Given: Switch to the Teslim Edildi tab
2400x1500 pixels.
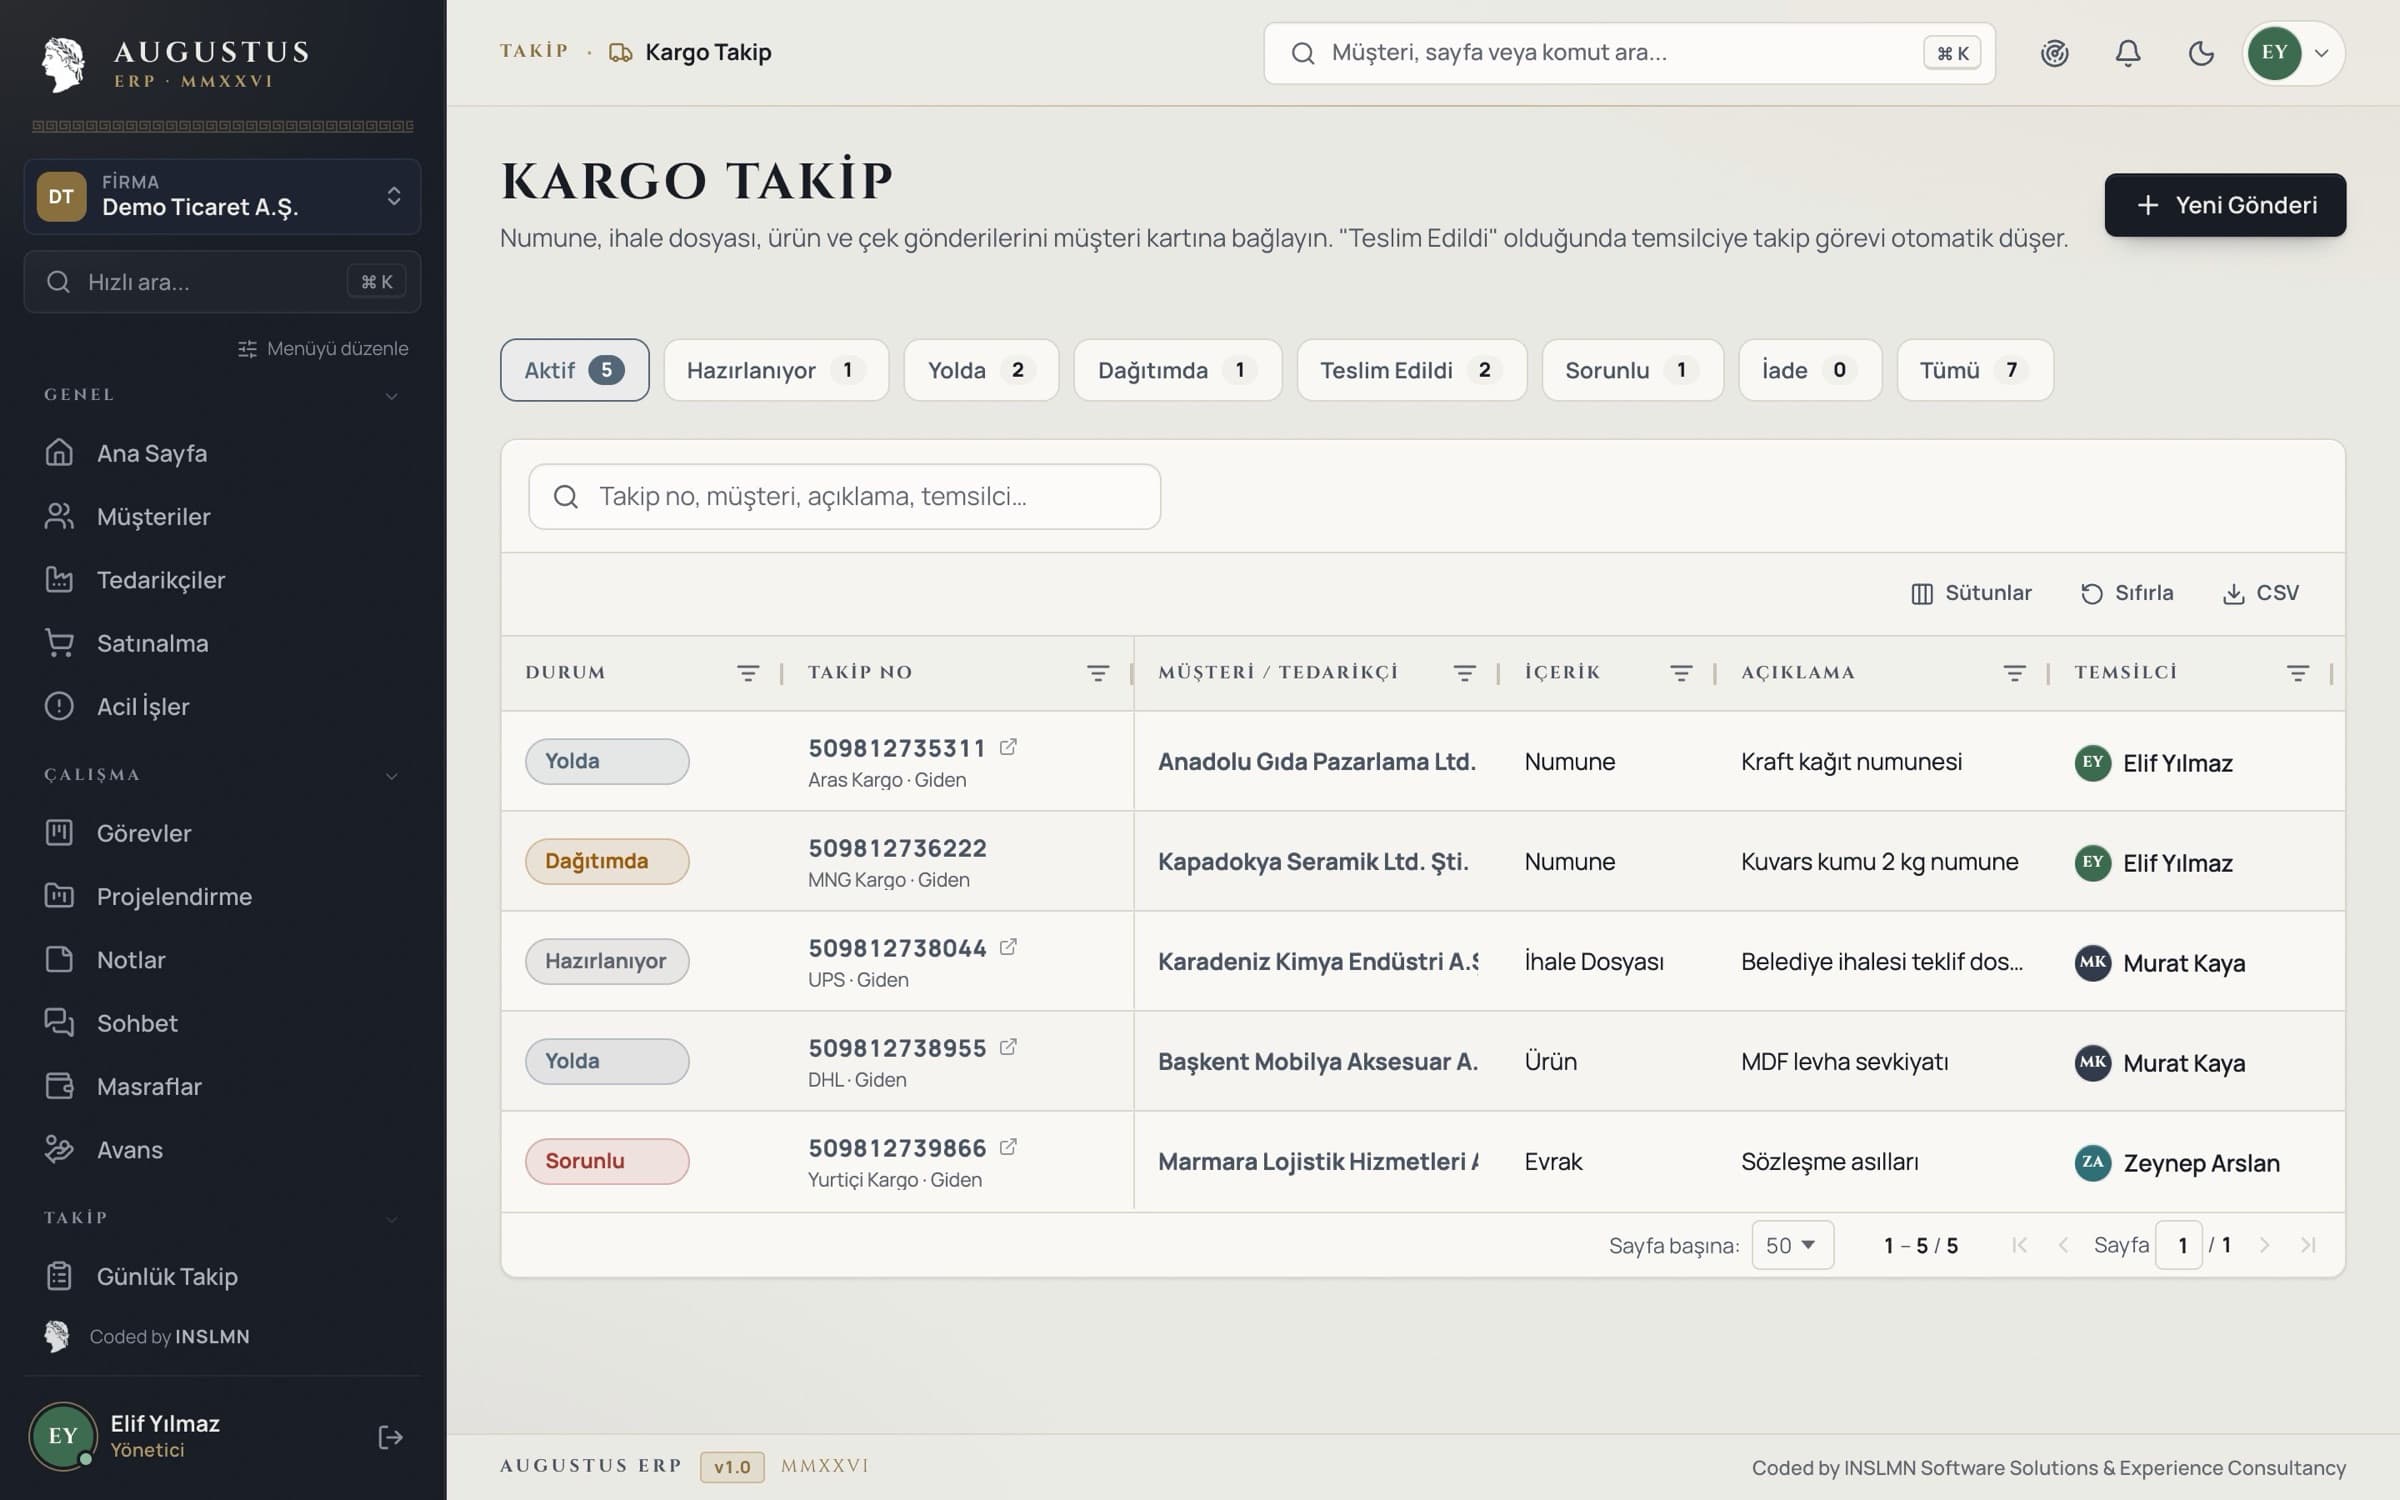Looking at the screenshot, I should pyautogui.click(x=1411, y=370).
